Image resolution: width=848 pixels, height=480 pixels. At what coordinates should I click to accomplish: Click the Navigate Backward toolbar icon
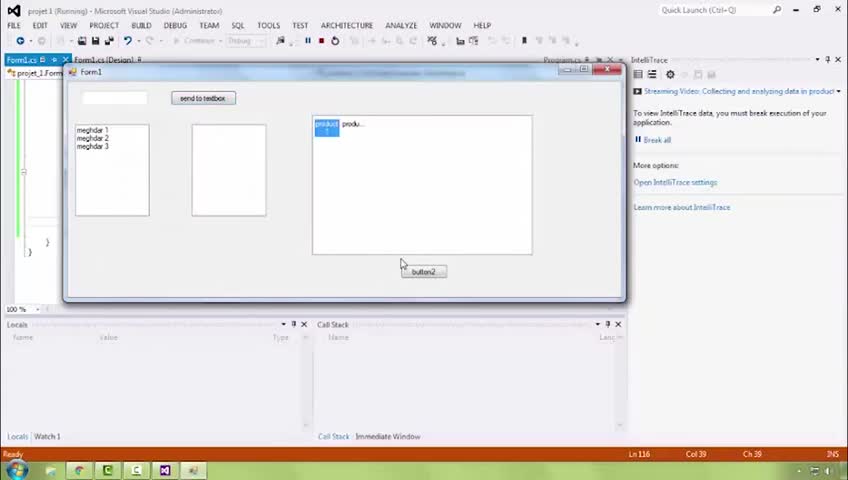pos(20,41)
